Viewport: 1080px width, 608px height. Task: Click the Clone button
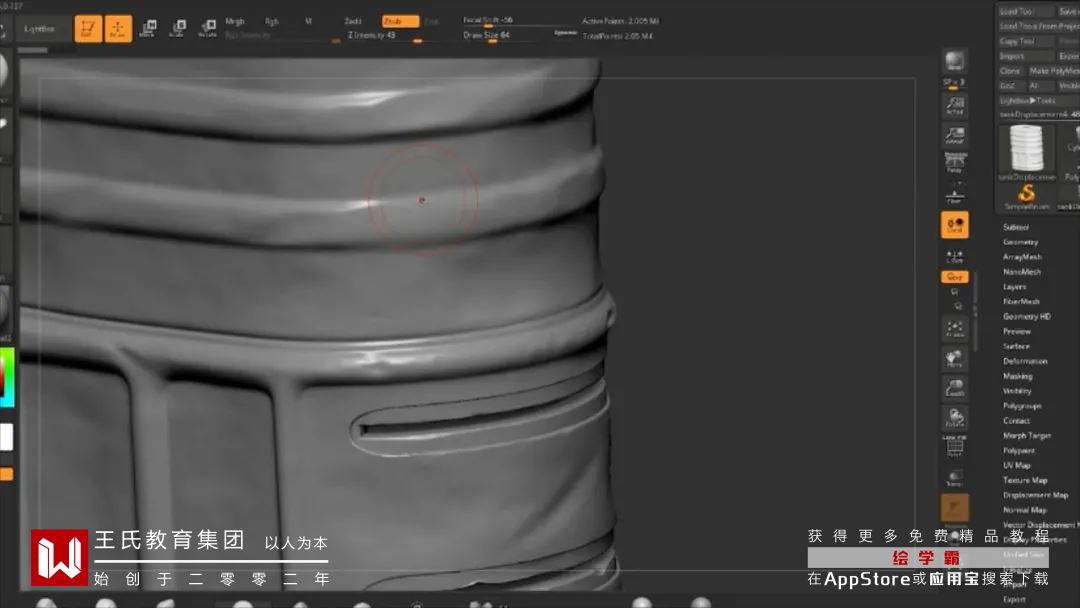pyautogui.click(x=1010, y=71)
